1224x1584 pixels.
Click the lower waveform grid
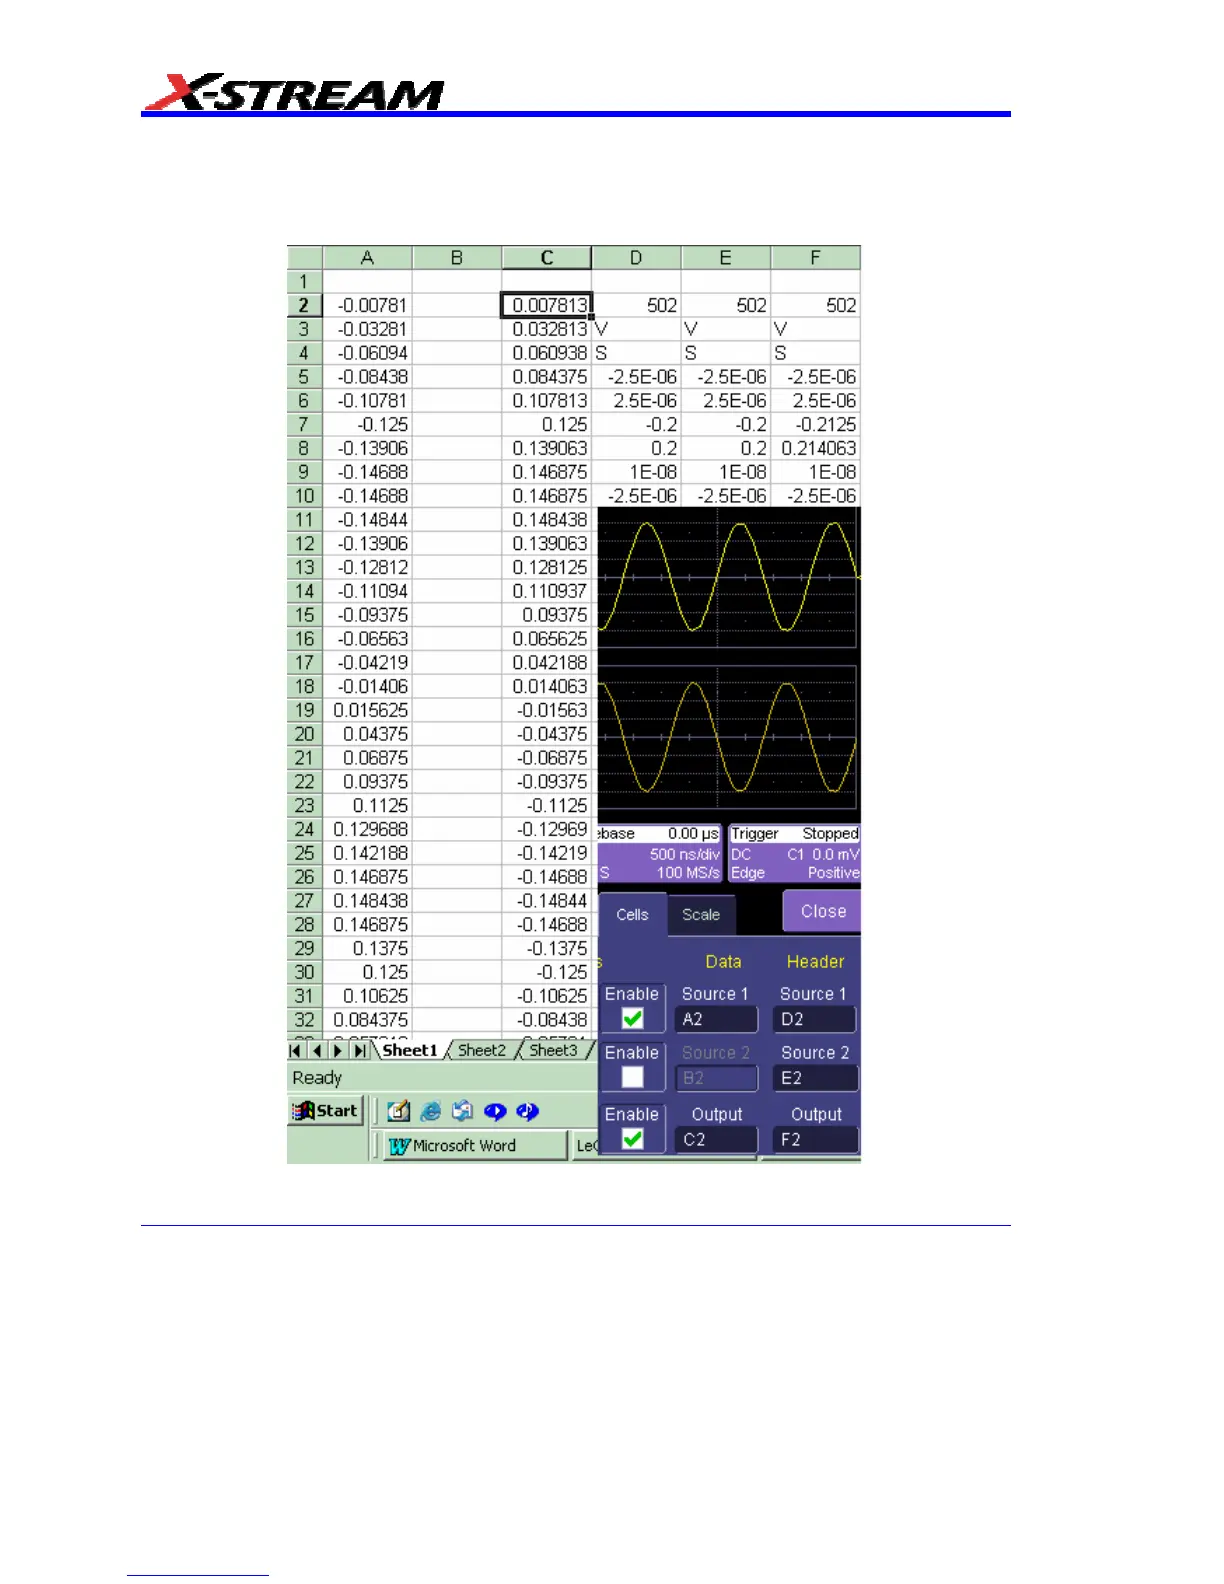[x=728, y=738]
